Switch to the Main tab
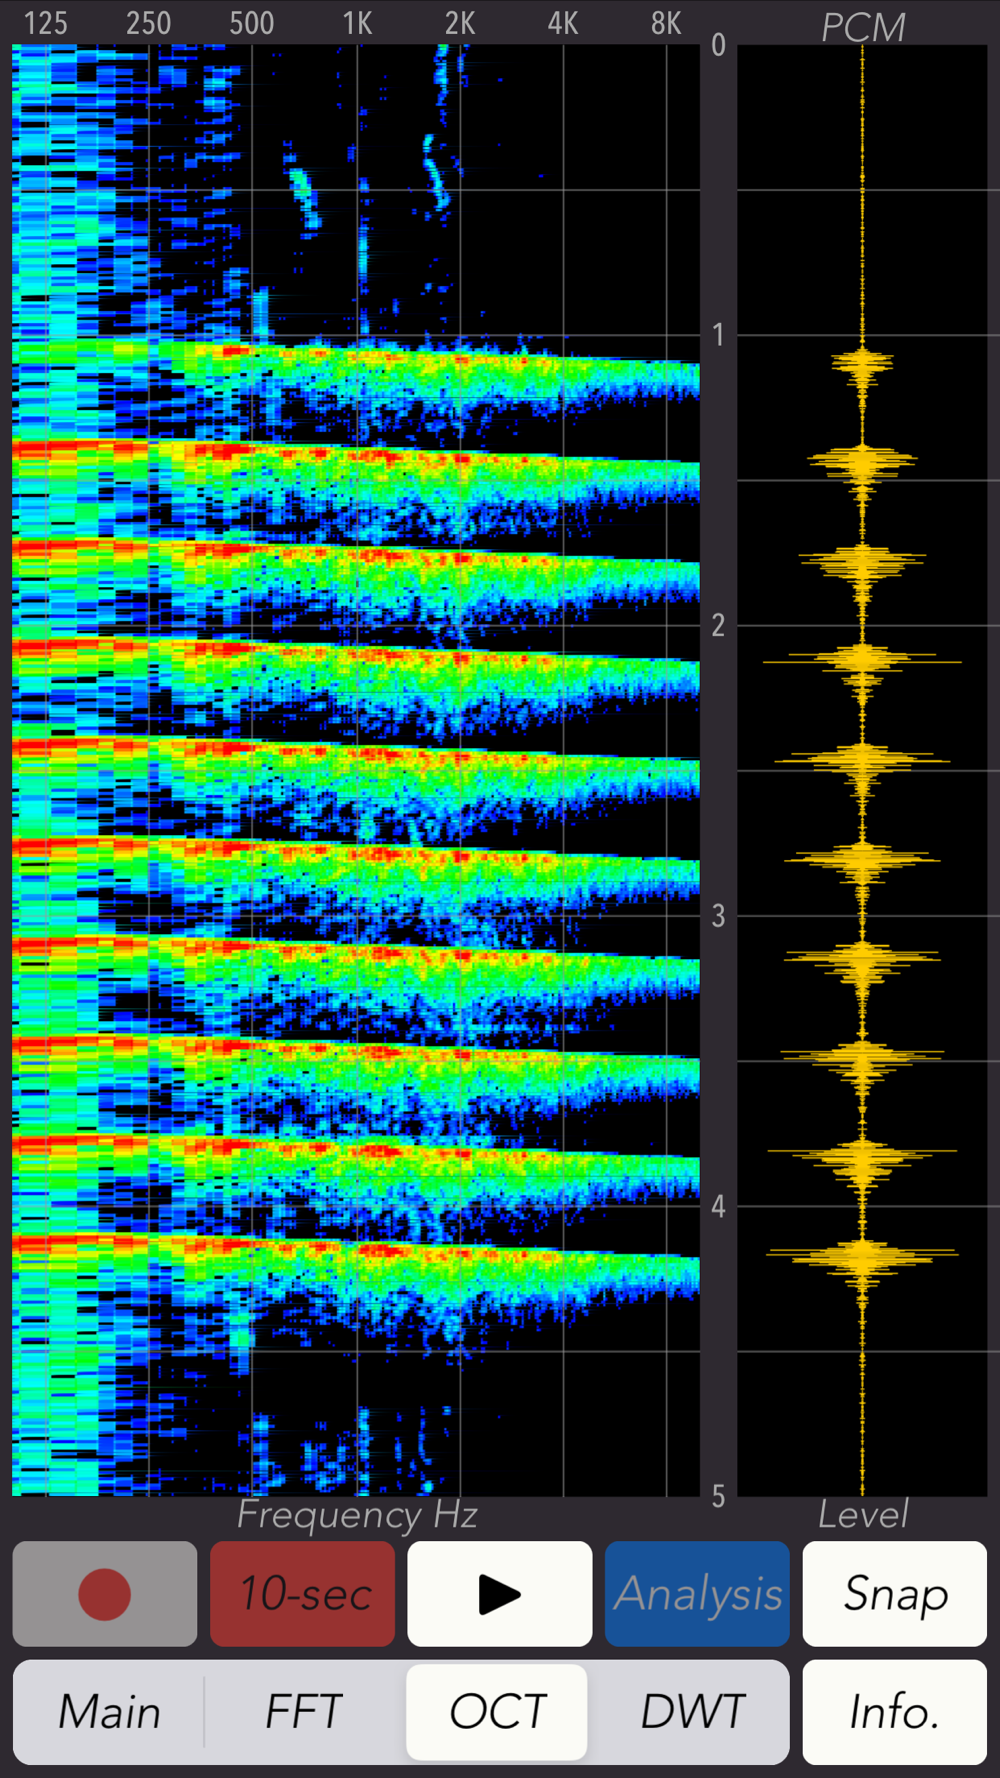The width and height of the screenshot is (1000, 1778). click(x=109, y=1712)
